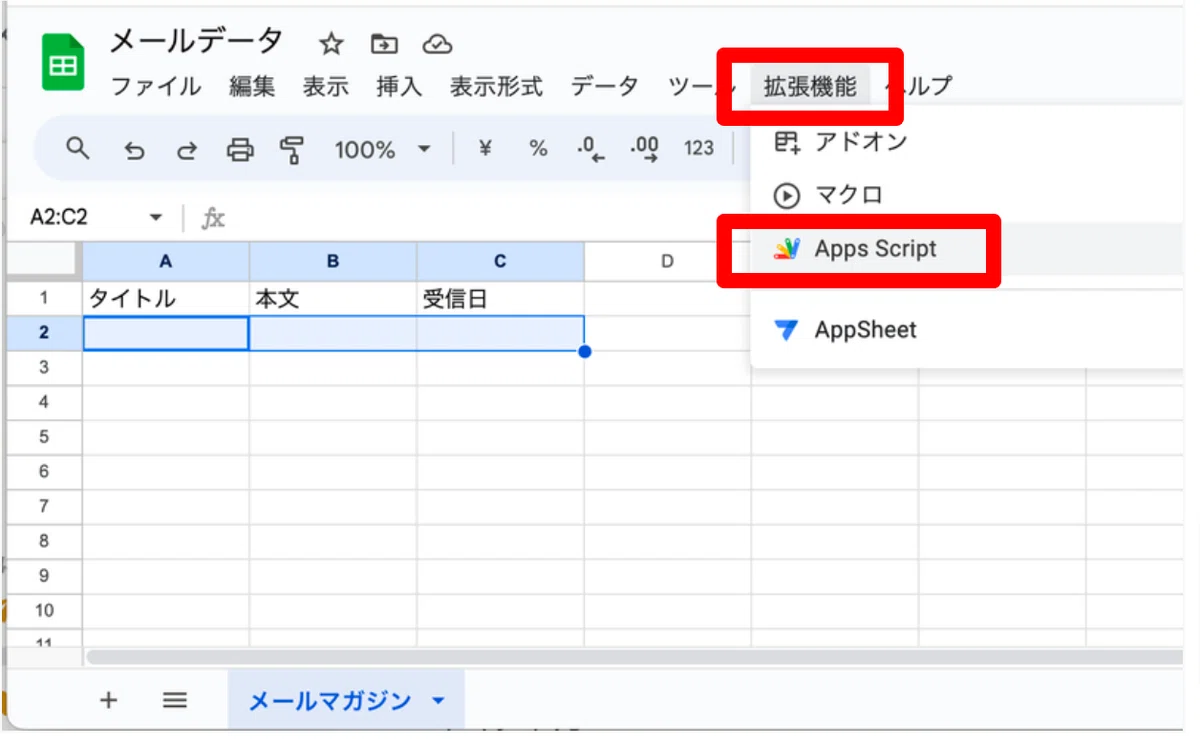Click the 拡張機能 menu

coord(810,87)
